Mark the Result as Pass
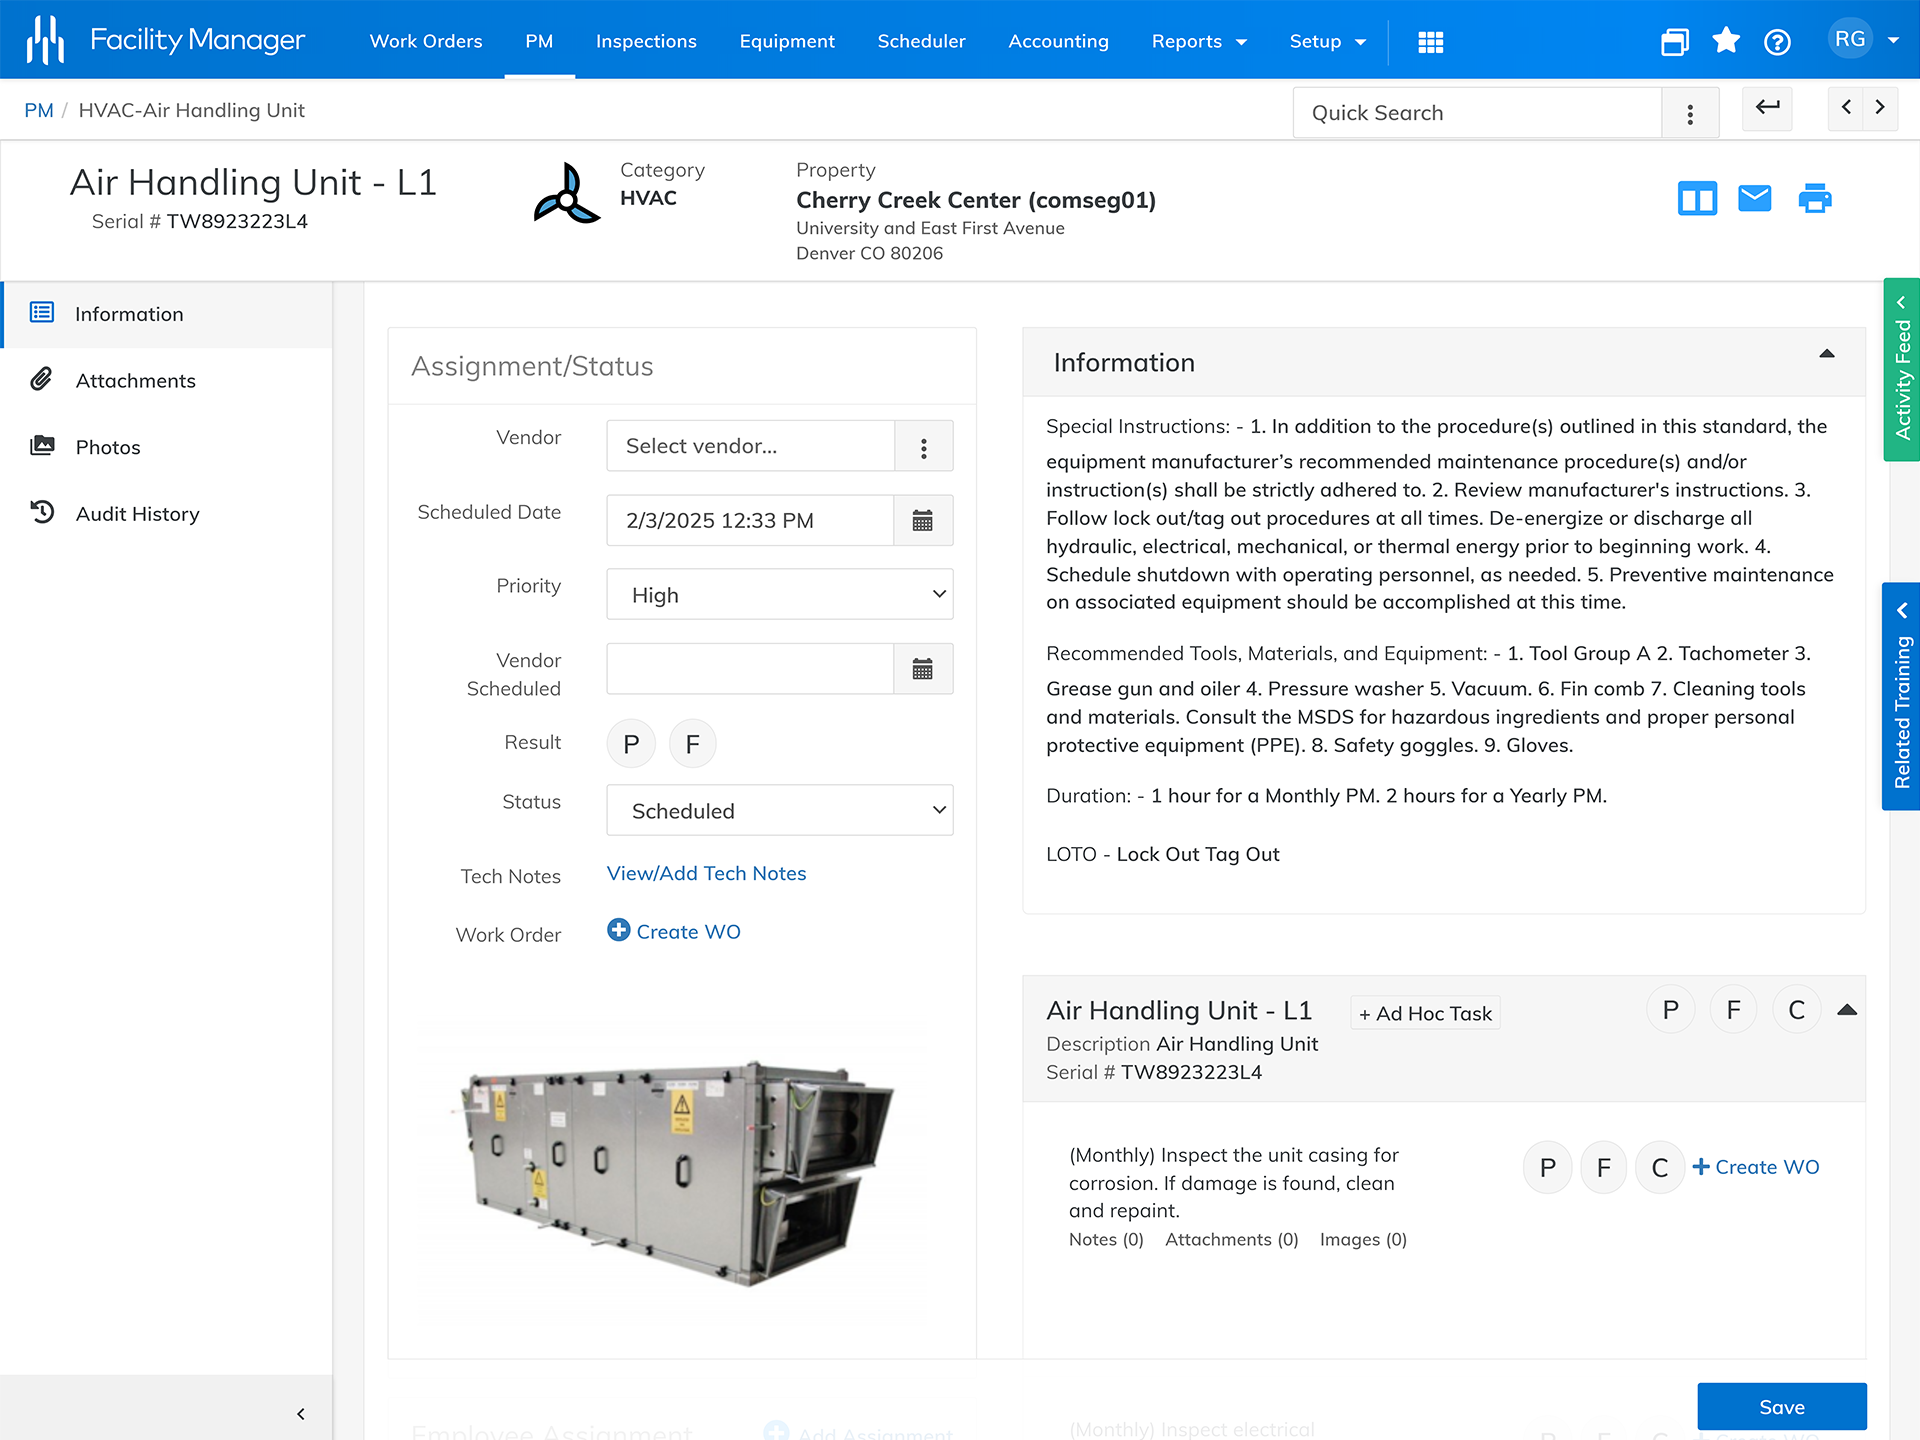The image size is (1920, 1440). tap(631, 743)
